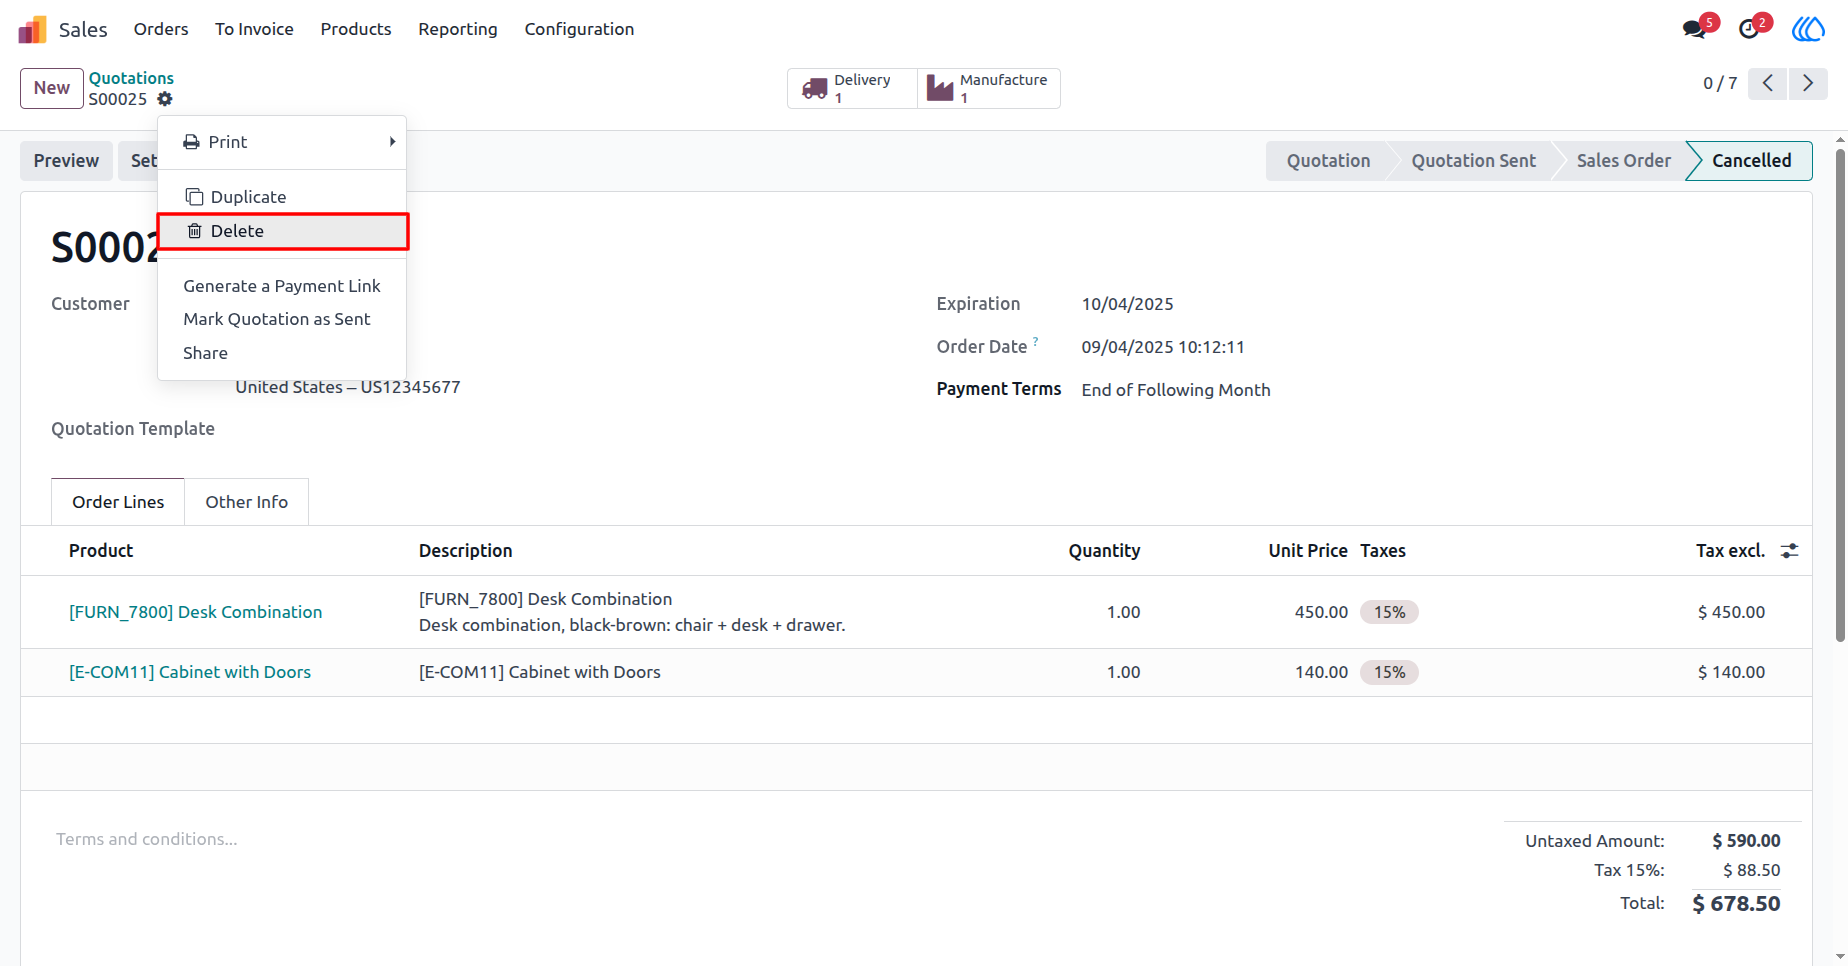This screenshot has width=1848, height=966.
Task: Click the Quotation Sent status stage
Action: pyautogui.click(x=1473, y=161)
